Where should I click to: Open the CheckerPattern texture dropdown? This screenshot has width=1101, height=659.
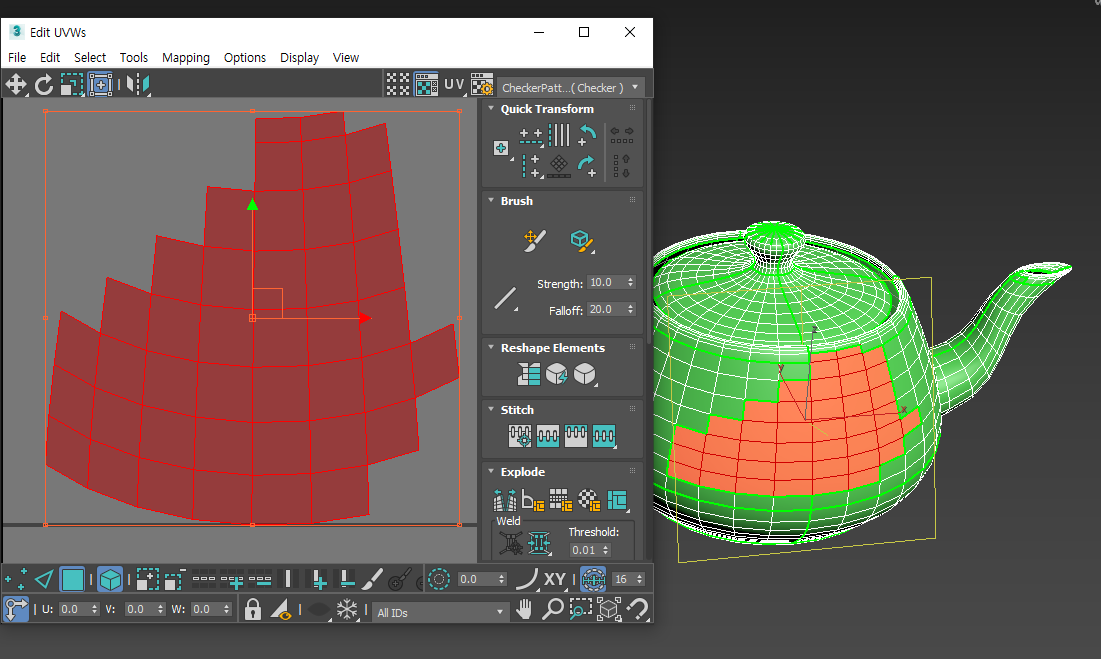coord(571,87)
